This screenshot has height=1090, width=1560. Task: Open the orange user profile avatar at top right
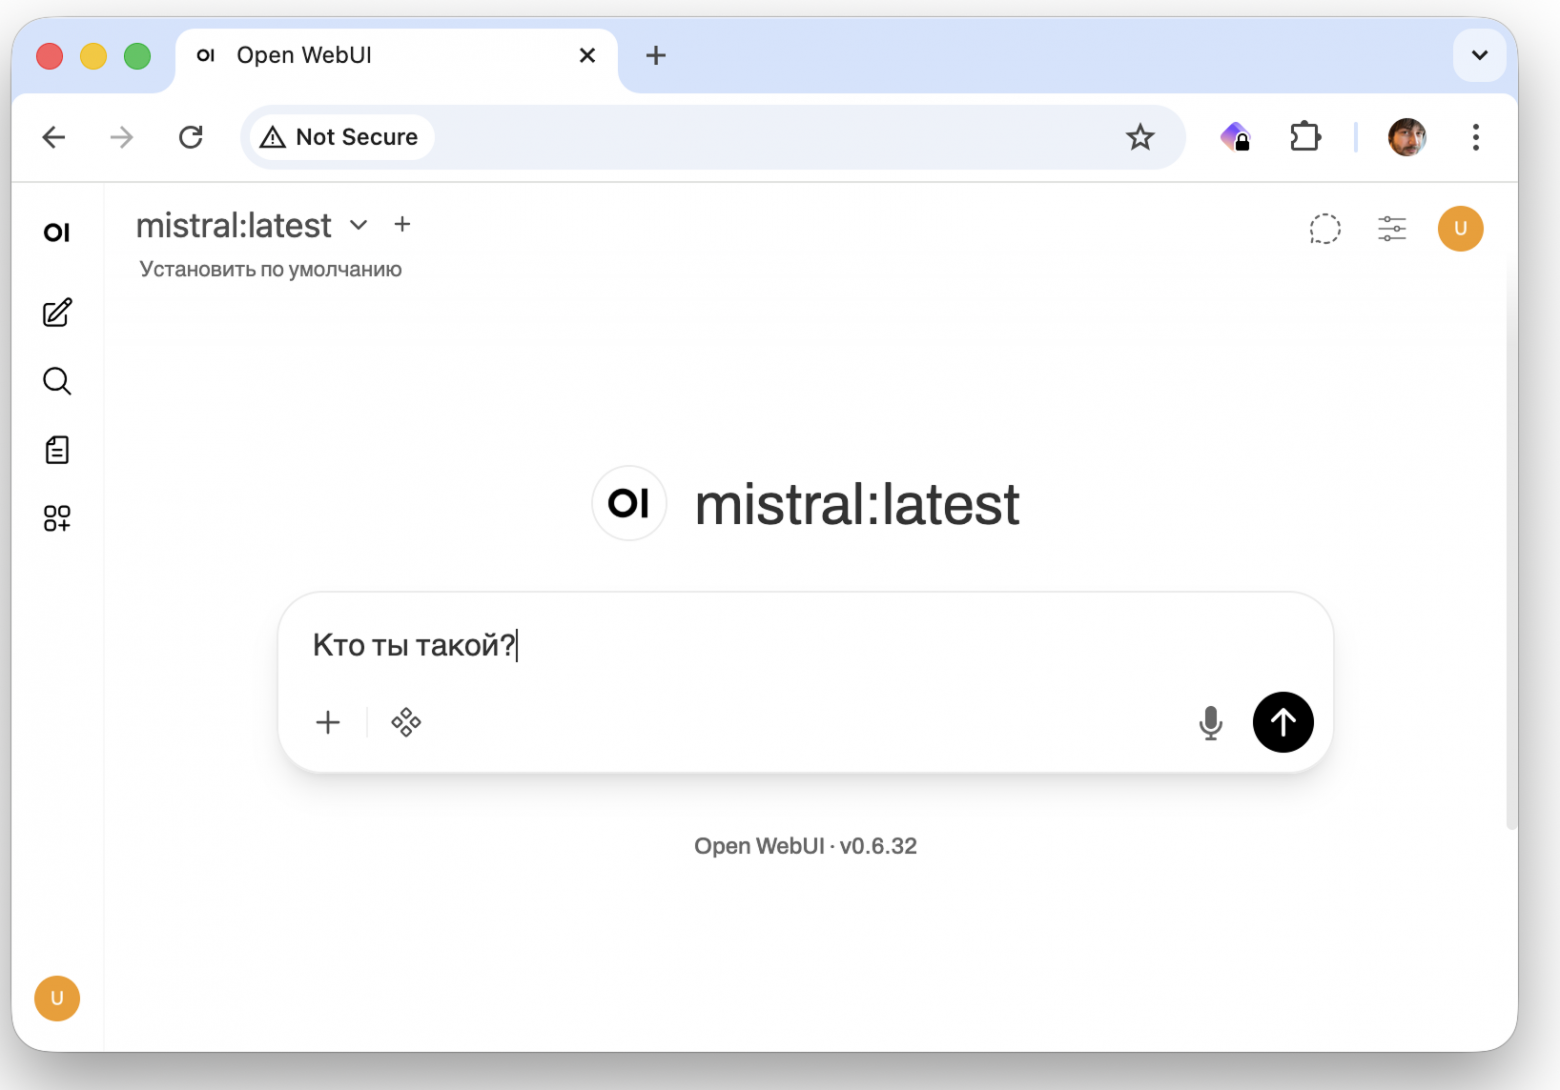pos(1460,229)
